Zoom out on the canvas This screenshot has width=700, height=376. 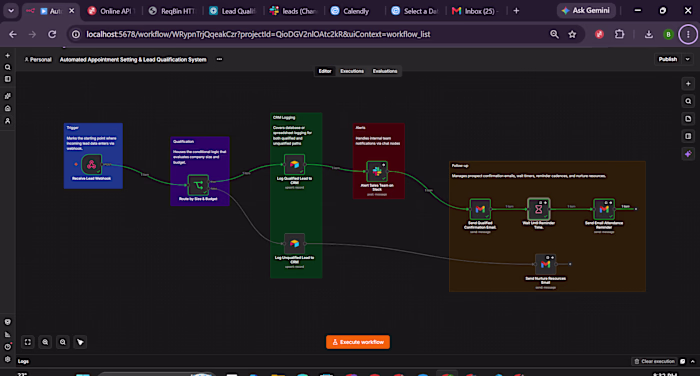[62, 342]
